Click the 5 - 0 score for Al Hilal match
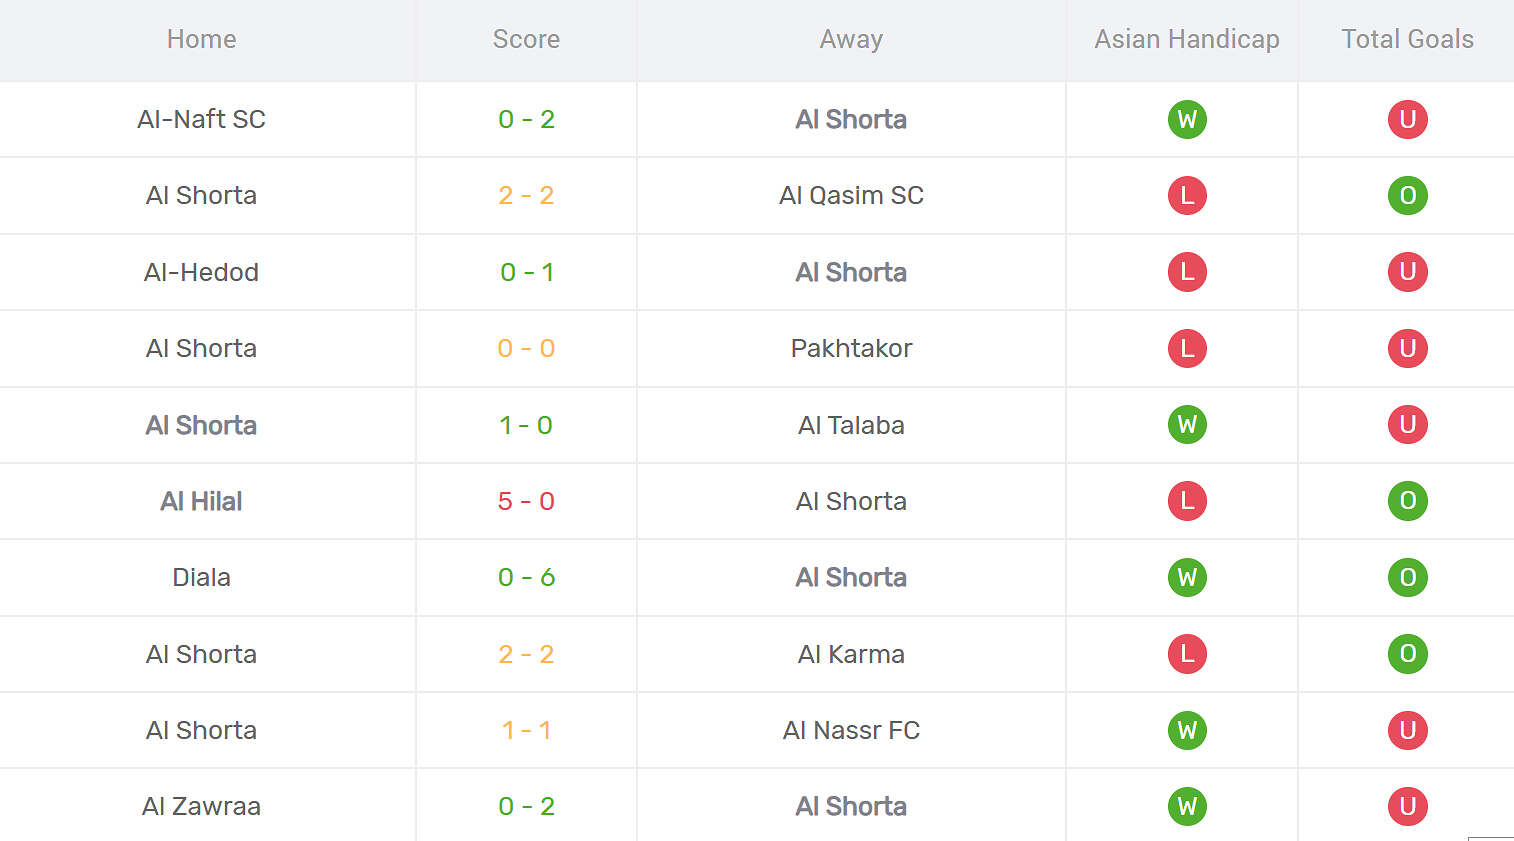The width and height of the screenshot is (1514, 841). (x=526, y=501)
